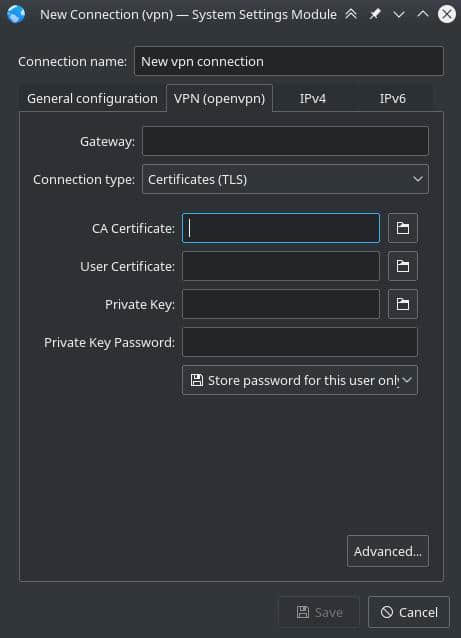Click the Private Key path field

(281, 304)
